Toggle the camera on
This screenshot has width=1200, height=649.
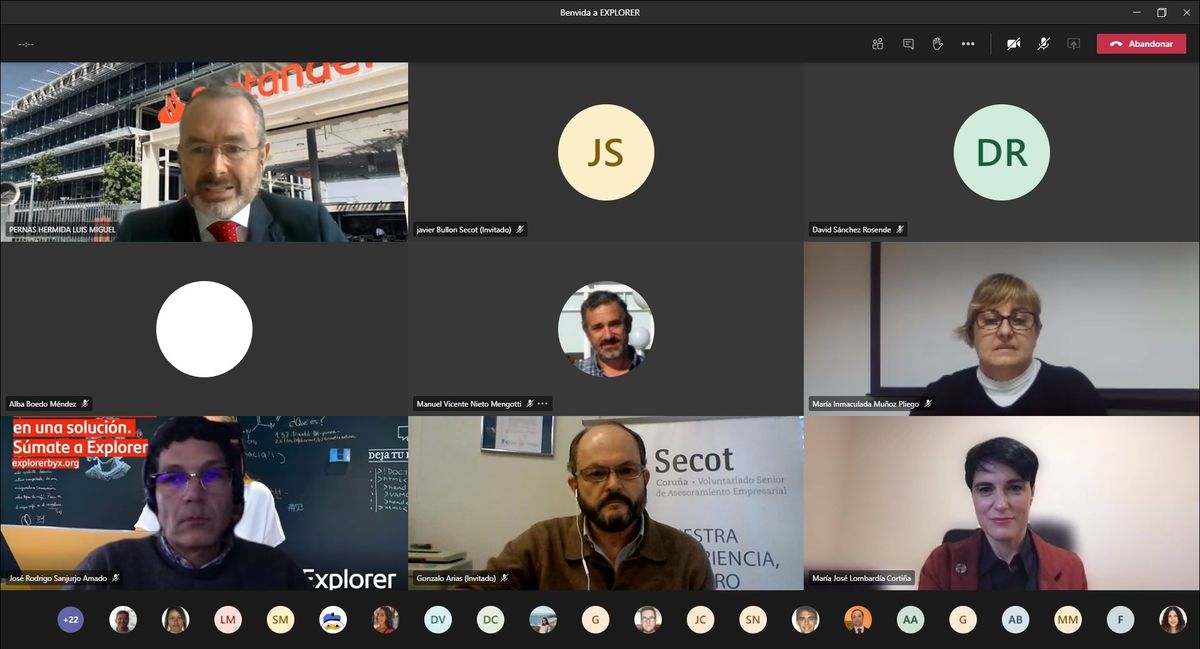click(1013, 44)
